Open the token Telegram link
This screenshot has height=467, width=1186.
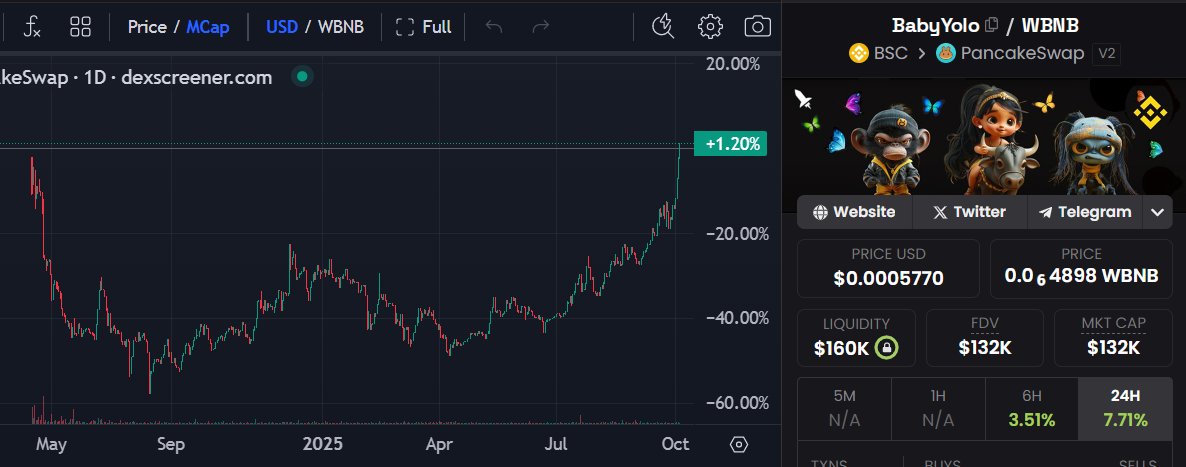click(1085, 212)
